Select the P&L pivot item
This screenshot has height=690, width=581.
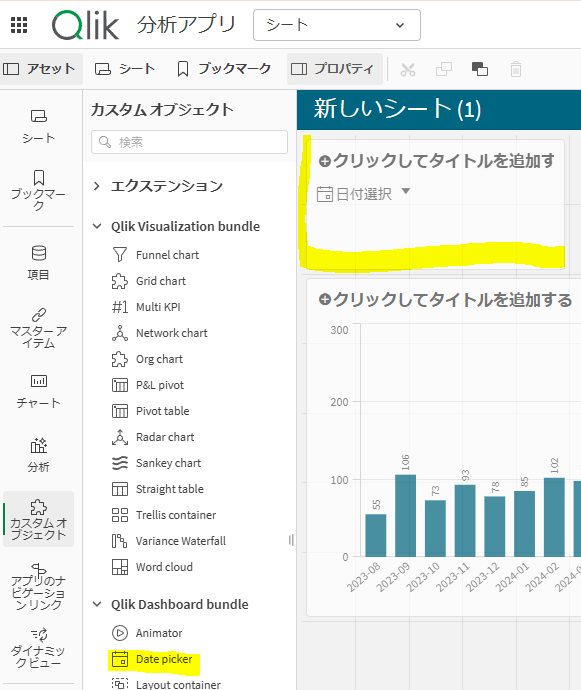click(x=148, y=385)
